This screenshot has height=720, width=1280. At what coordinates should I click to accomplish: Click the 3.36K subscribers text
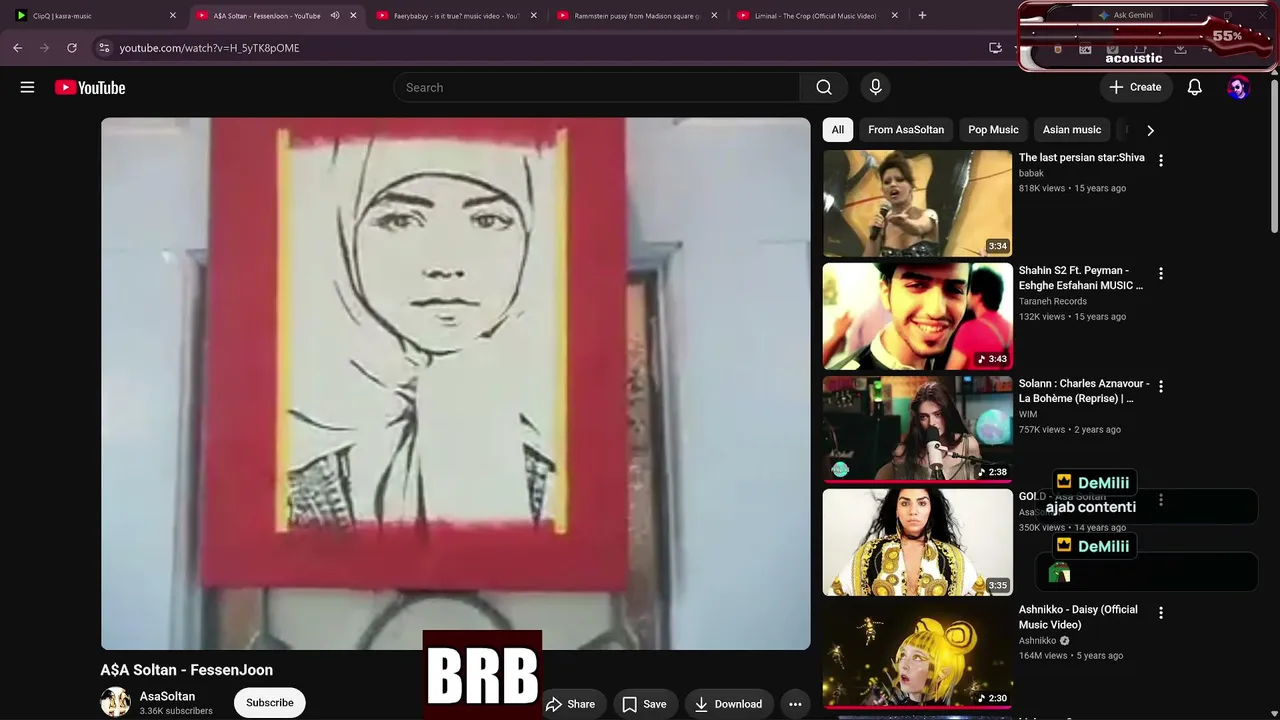176,711
